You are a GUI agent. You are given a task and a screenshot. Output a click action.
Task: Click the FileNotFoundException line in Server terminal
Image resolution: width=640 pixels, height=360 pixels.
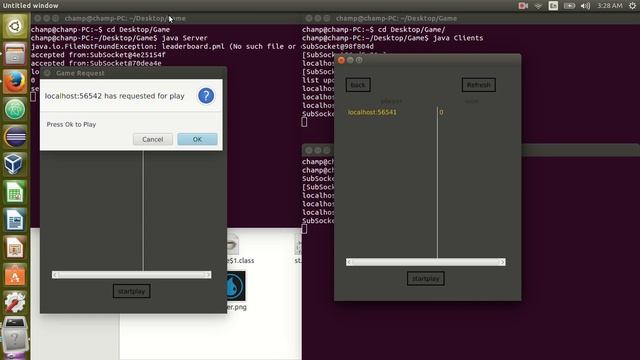pyautogui.click(x=164, y=47)
